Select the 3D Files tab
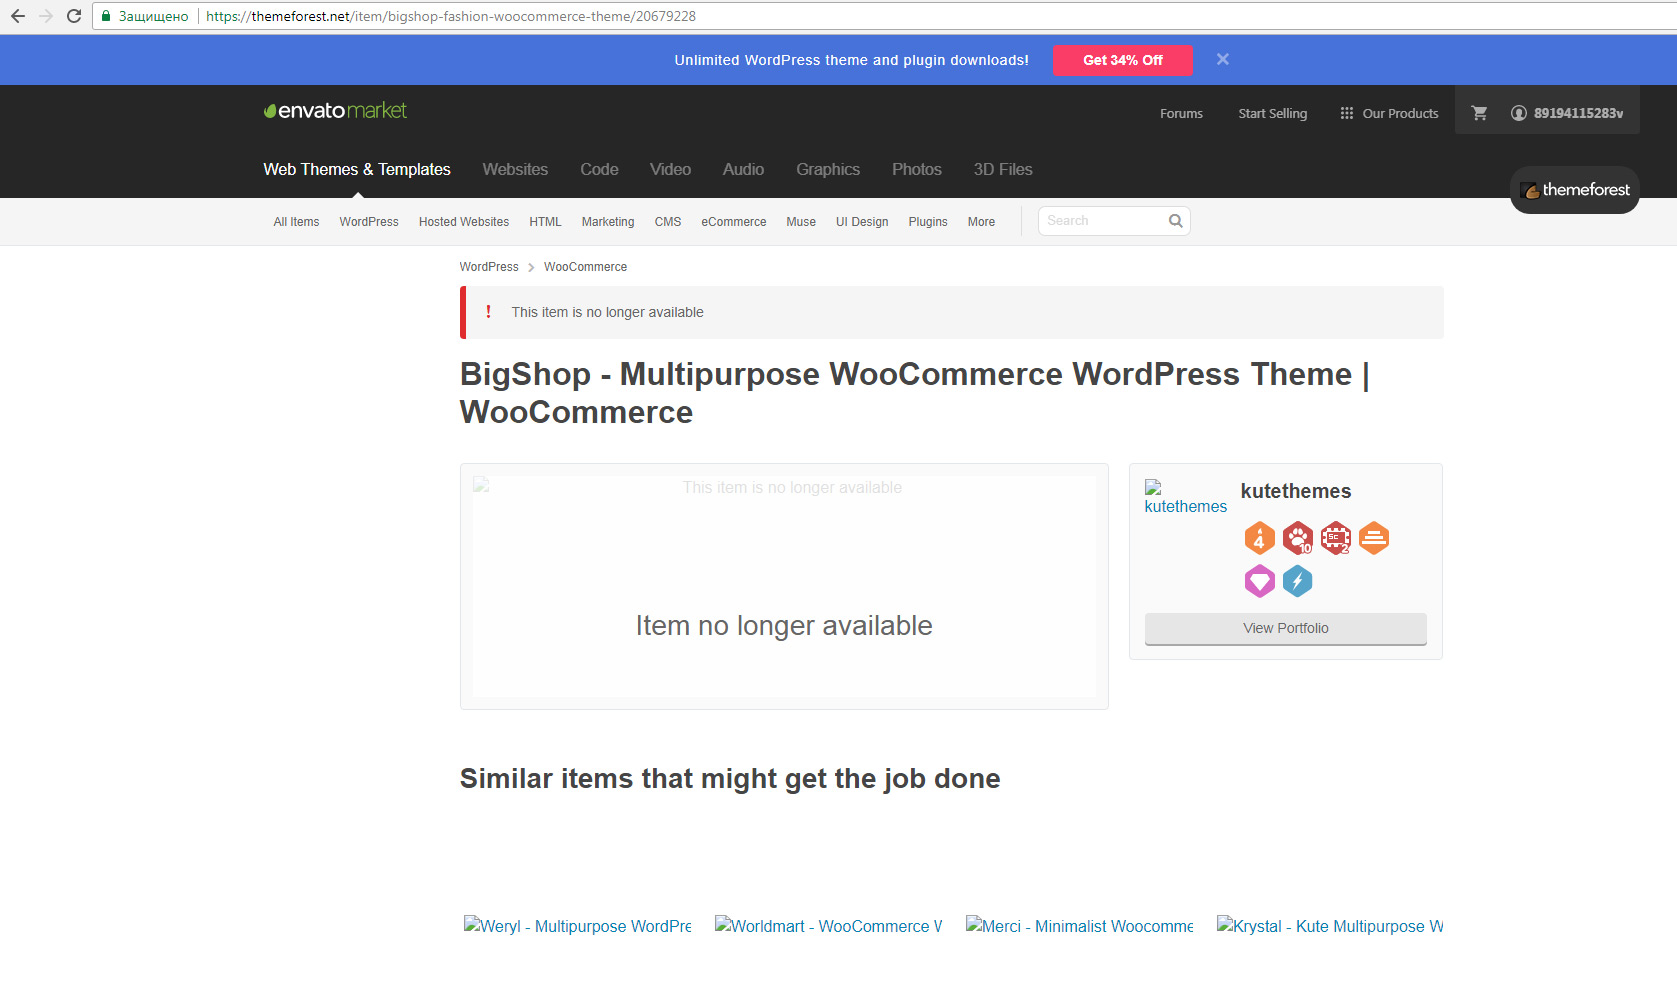The width and height of the screenshot is (1677, 995). [1003, 169]
